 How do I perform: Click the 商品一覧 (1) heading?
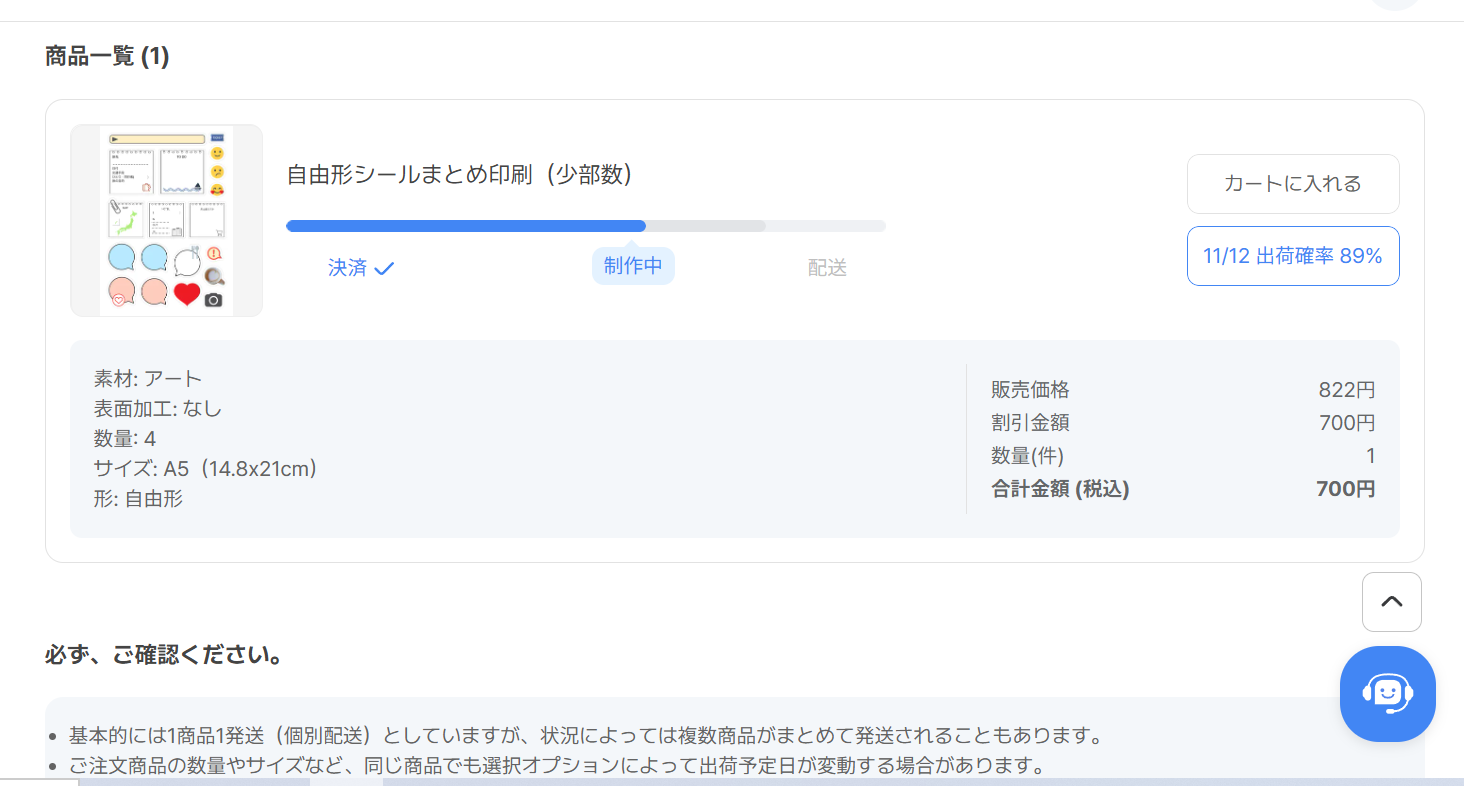click(x=107, y=57)
